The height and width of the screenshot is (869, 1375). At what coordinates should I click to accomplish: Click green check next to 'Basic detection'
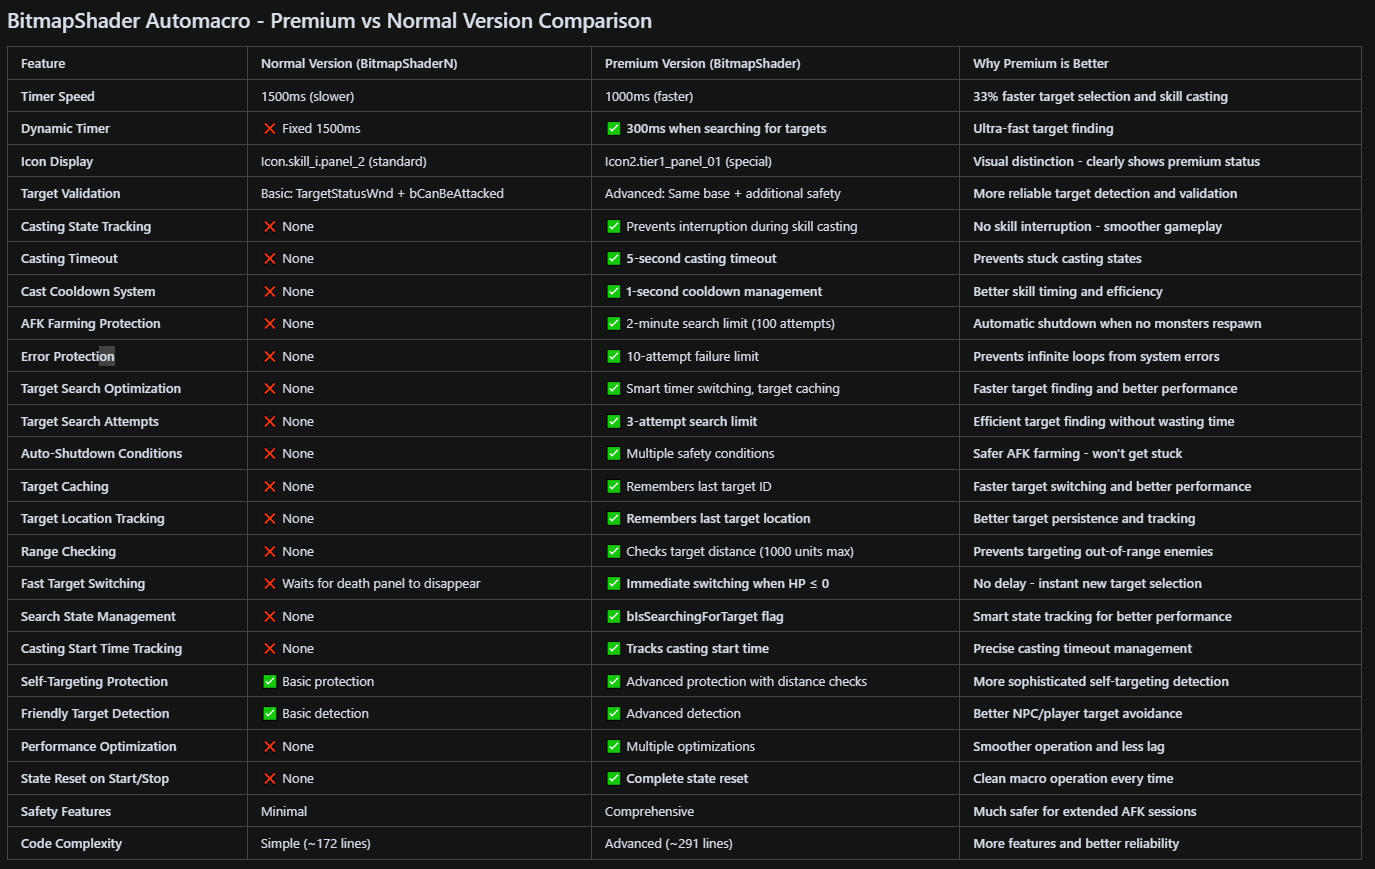pyautogui.click(x=270, y=714)
